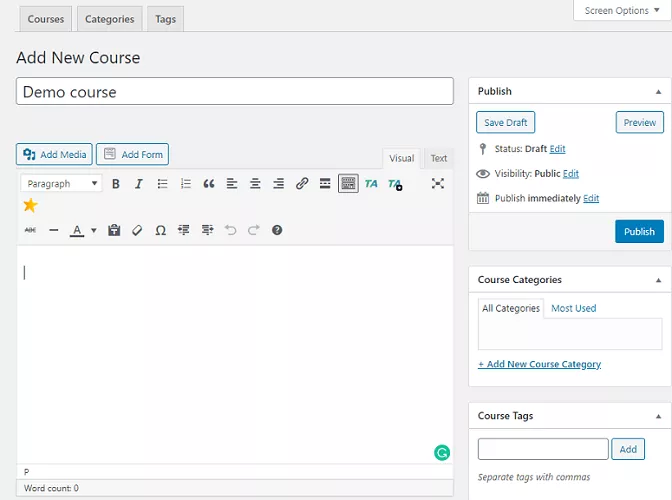Insert a special character with the omega icon
The height and width of the screenshot is (500, 672).
point(160,230)
